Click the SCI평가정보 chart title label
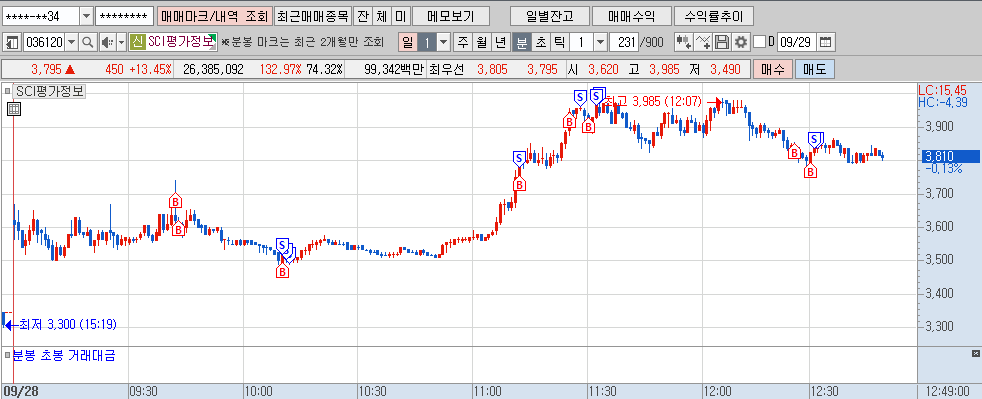This screenshot has height=399, width=982. [50, 91]
